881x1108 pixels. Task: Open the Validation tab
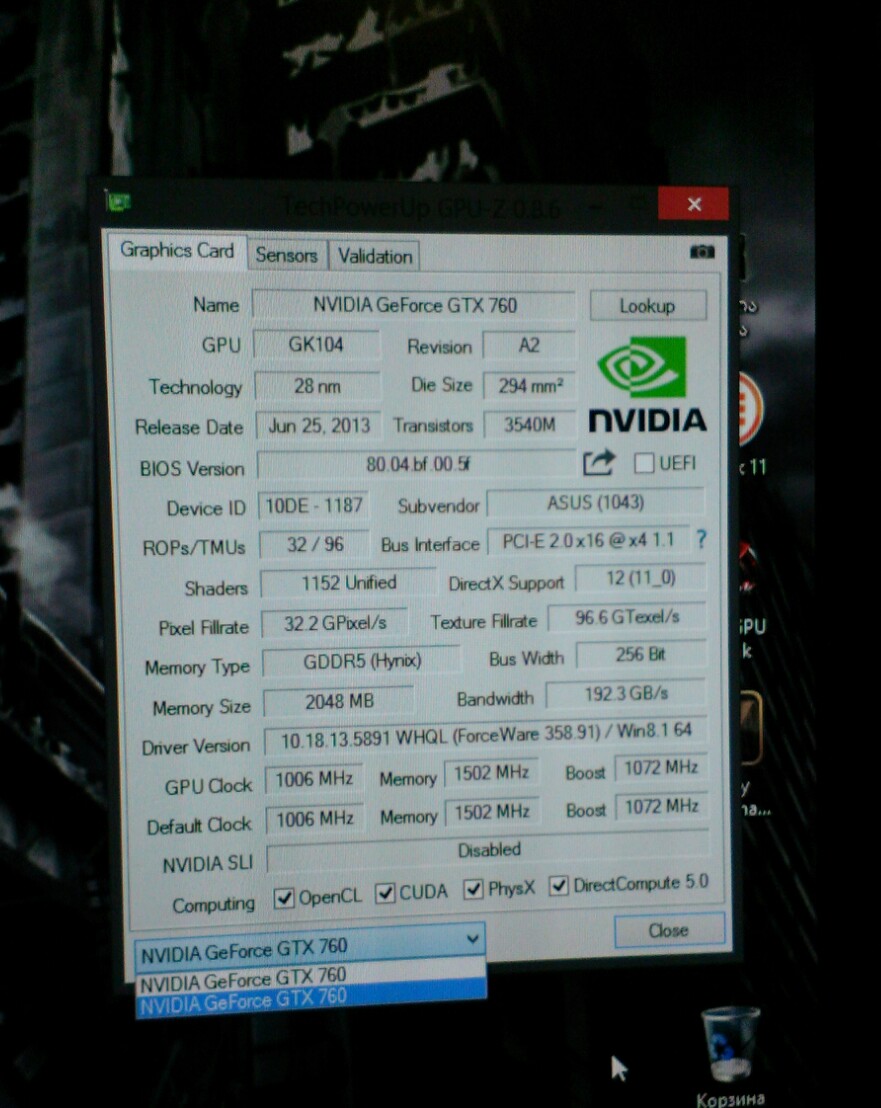(x=374, y=256)
